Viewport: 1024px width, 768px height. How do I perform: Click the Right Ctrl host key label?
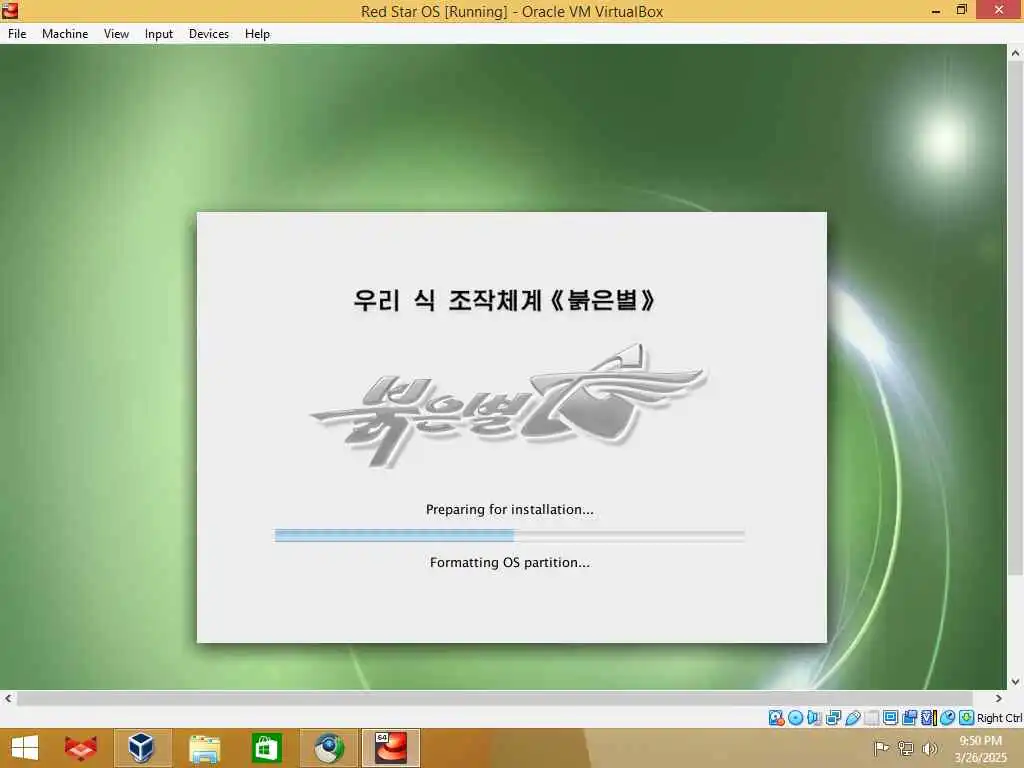999,718
